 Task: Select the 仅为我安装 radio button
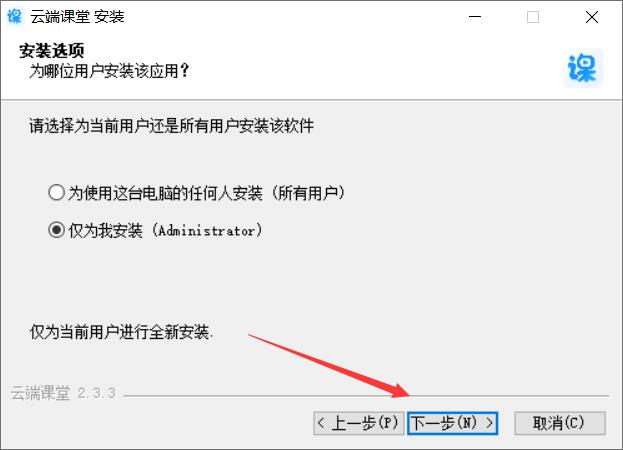click(56, 230)
